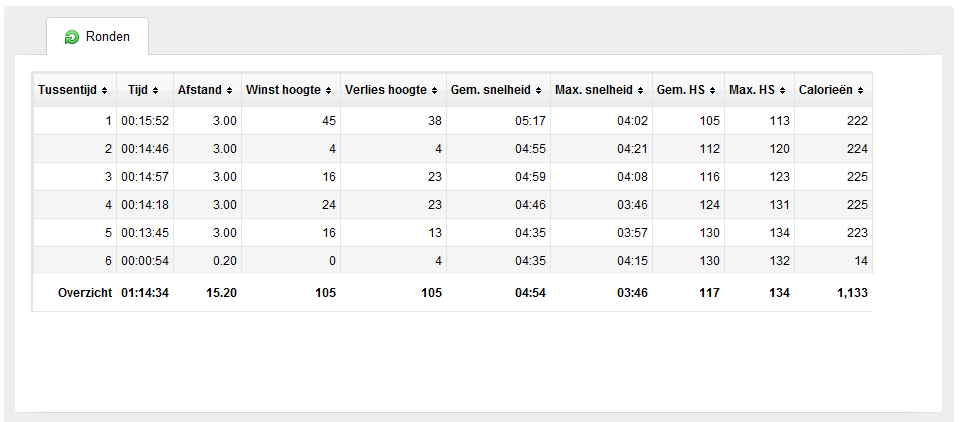The width and height of the screenshot is (968, 422).
Task: Click sort arrows next to Tijd
Action: tap(155, 91)
